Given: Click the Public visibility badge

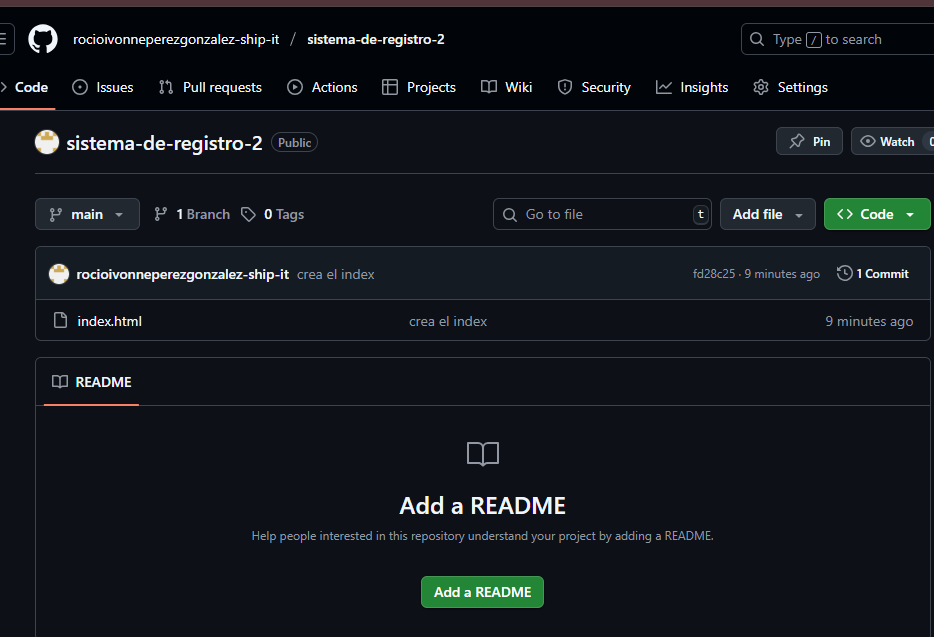Looking at the screenshot, I should [294, 142].
